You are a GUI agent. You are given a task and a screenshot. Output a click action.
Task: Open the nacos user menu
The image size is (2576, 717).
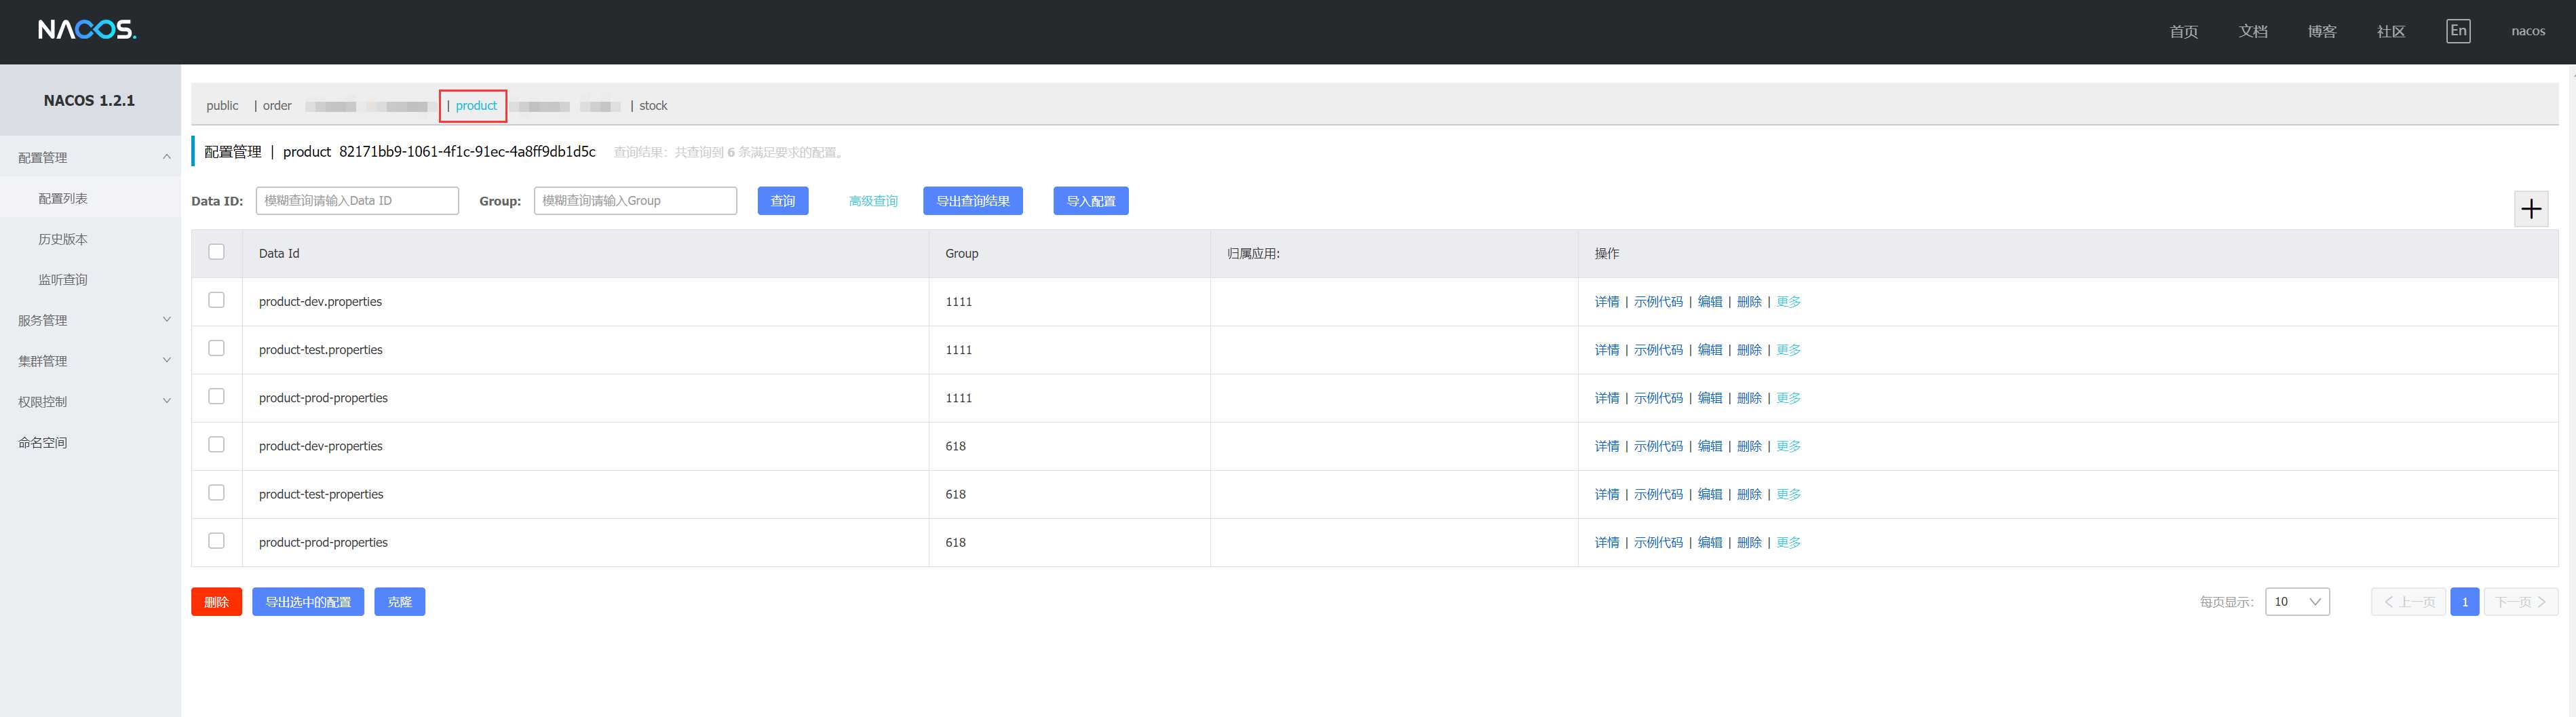(x=2527, y=31)
